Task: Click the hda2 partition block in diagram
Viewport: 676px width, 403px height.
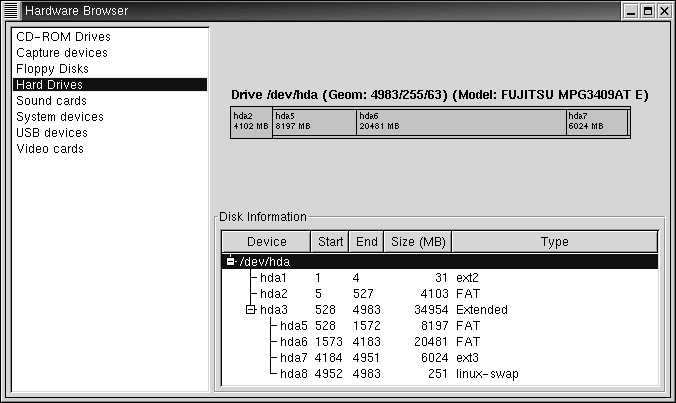Action: click(x=251, y=122)
